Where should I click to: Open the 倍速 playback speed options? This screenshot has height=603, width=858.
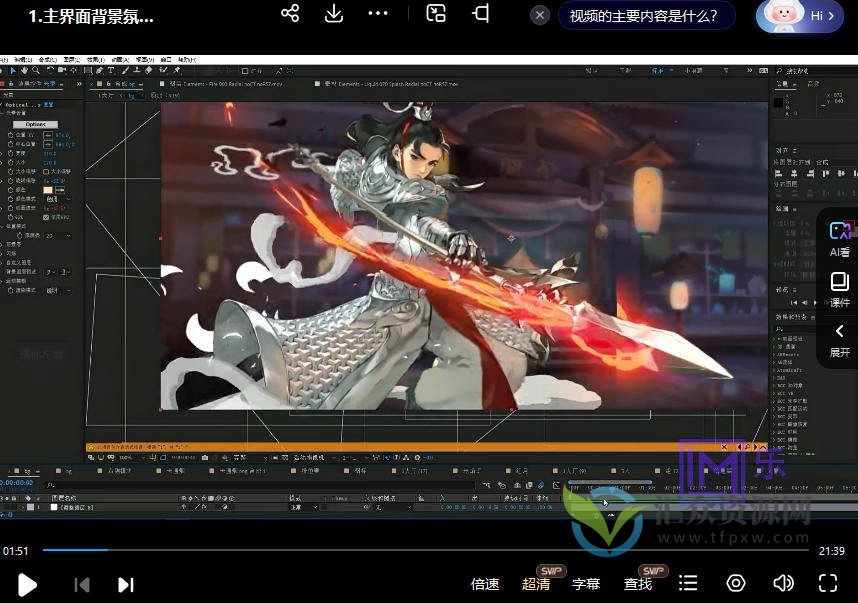point(485,584)
